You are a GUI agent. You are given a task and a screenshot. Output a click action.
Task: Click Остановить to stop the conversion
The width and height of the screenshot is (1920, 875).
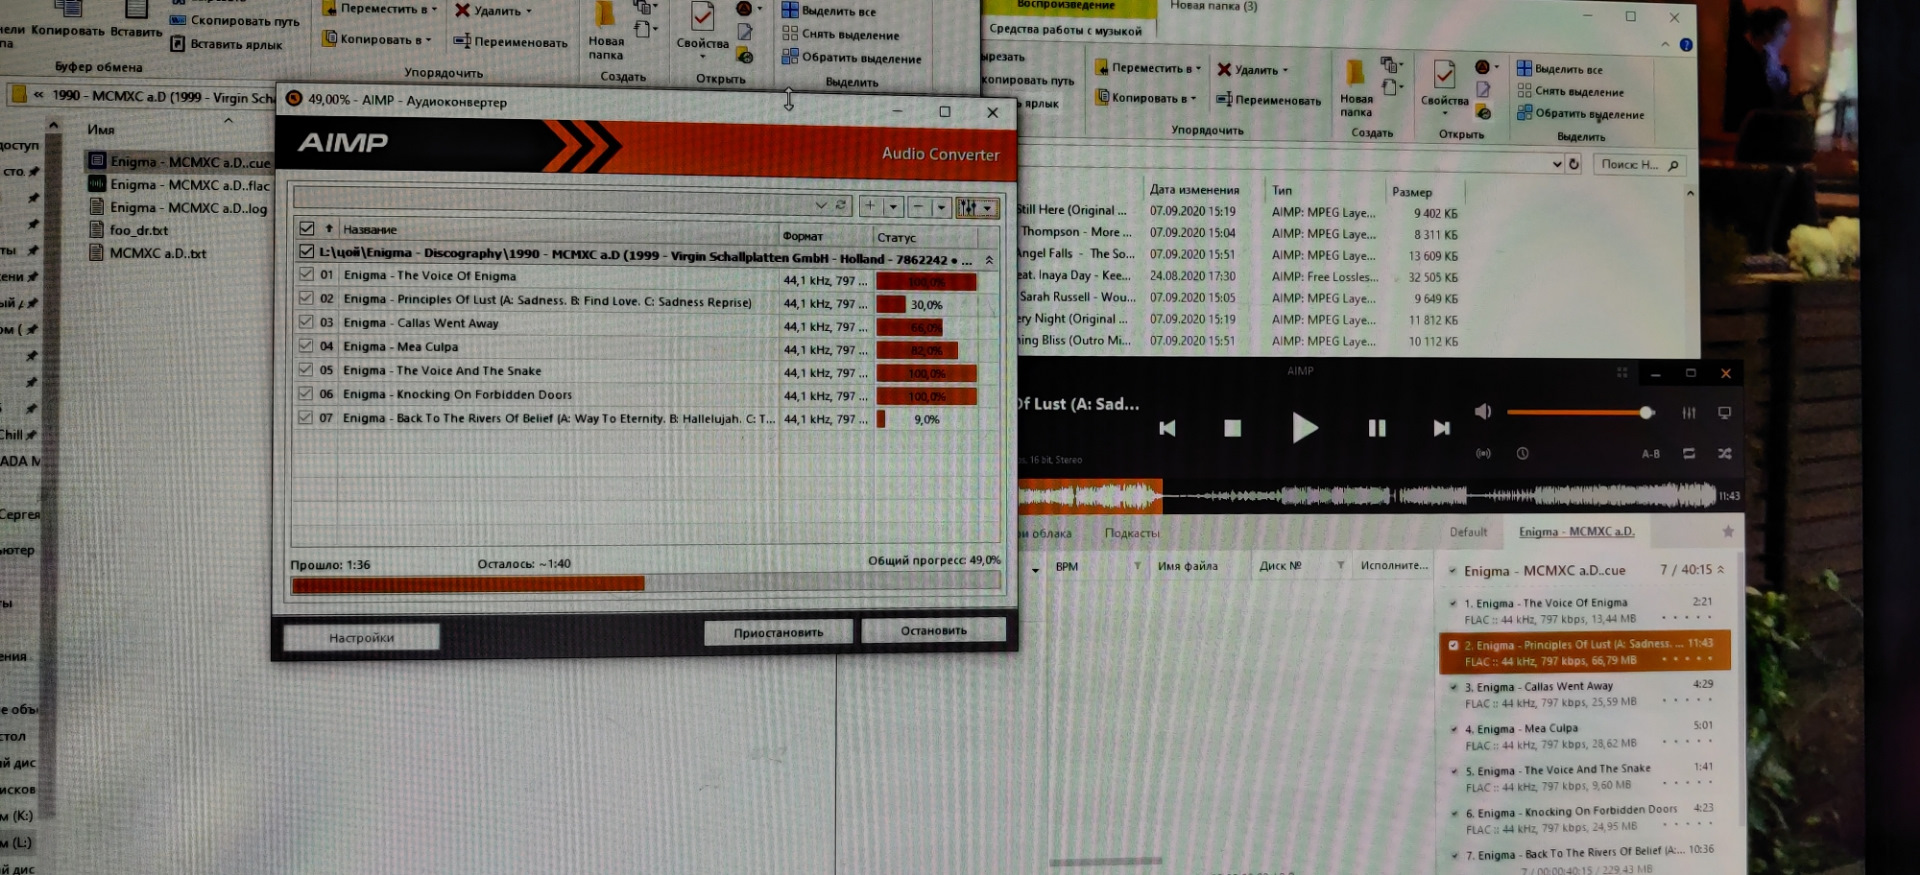(x=933, y=630)
